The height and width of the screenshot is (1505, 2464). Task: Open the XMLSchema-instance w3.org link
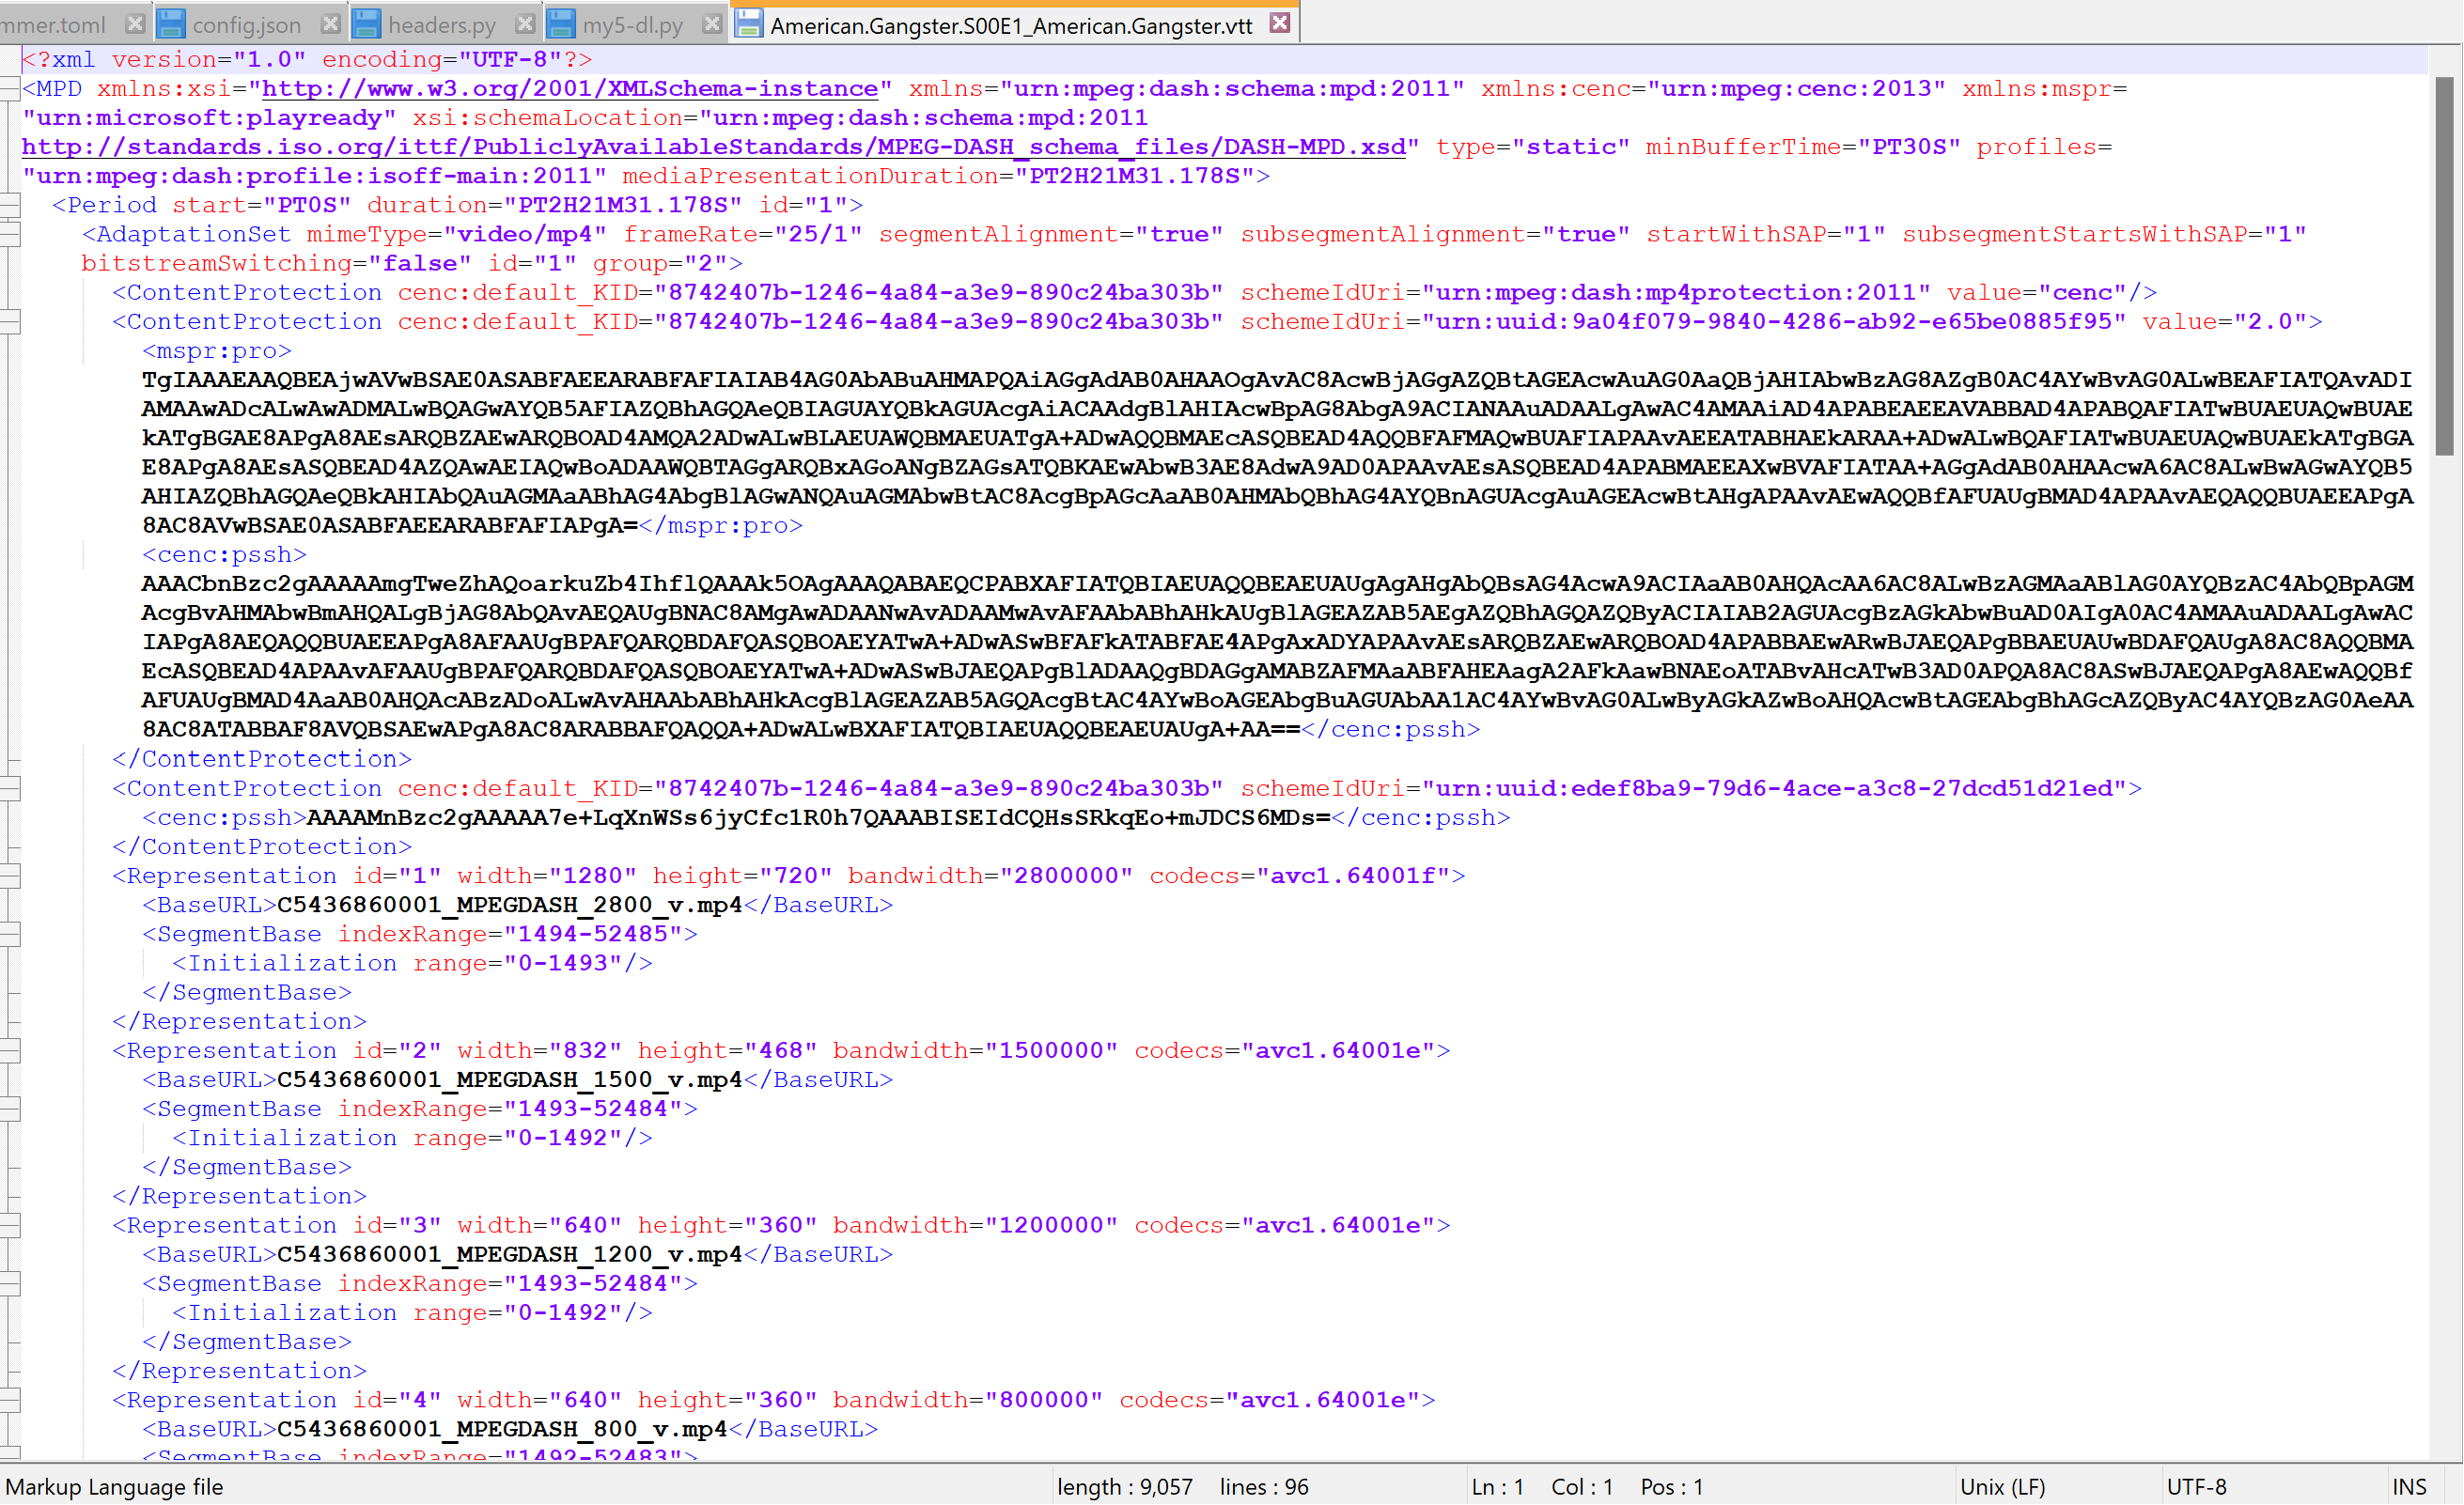[x=570, y=89]
